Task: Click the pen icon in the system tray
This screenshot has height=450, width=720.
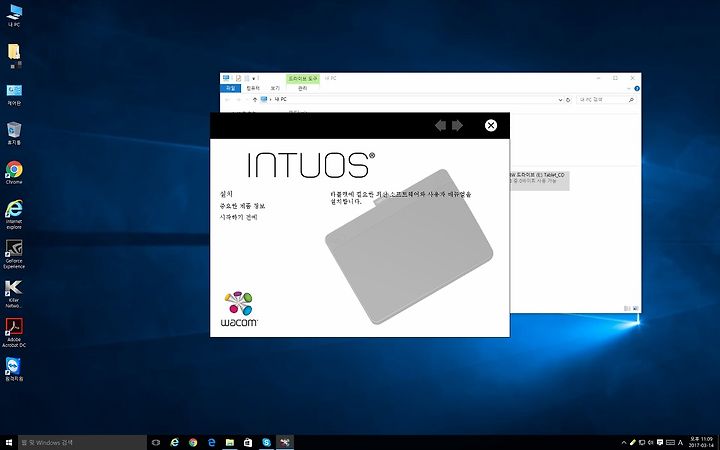Action: [633, 443]
